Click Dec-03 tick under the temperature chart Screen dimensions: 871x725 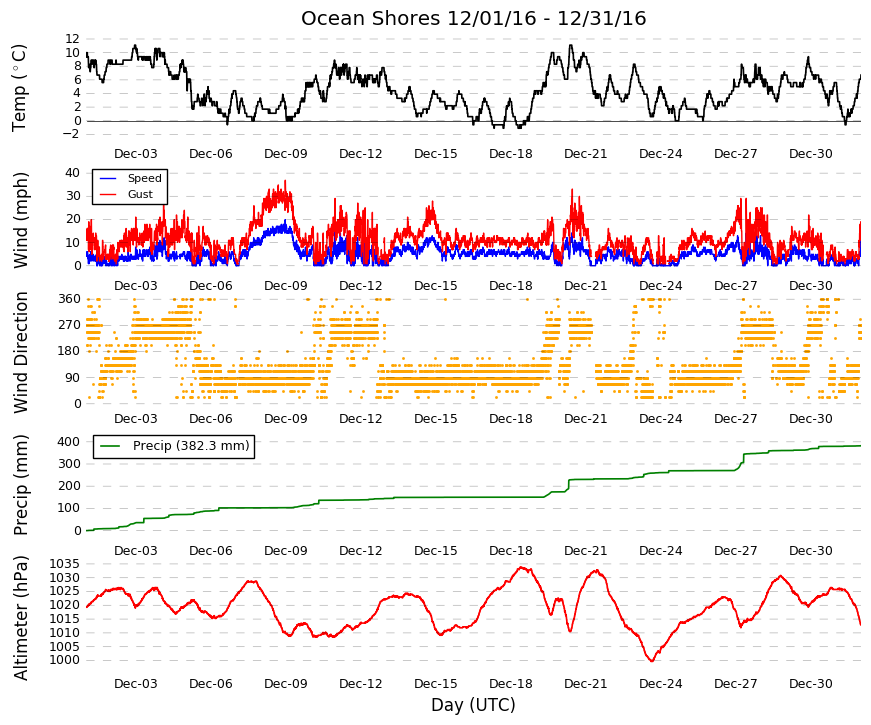[x=136, y=154]
